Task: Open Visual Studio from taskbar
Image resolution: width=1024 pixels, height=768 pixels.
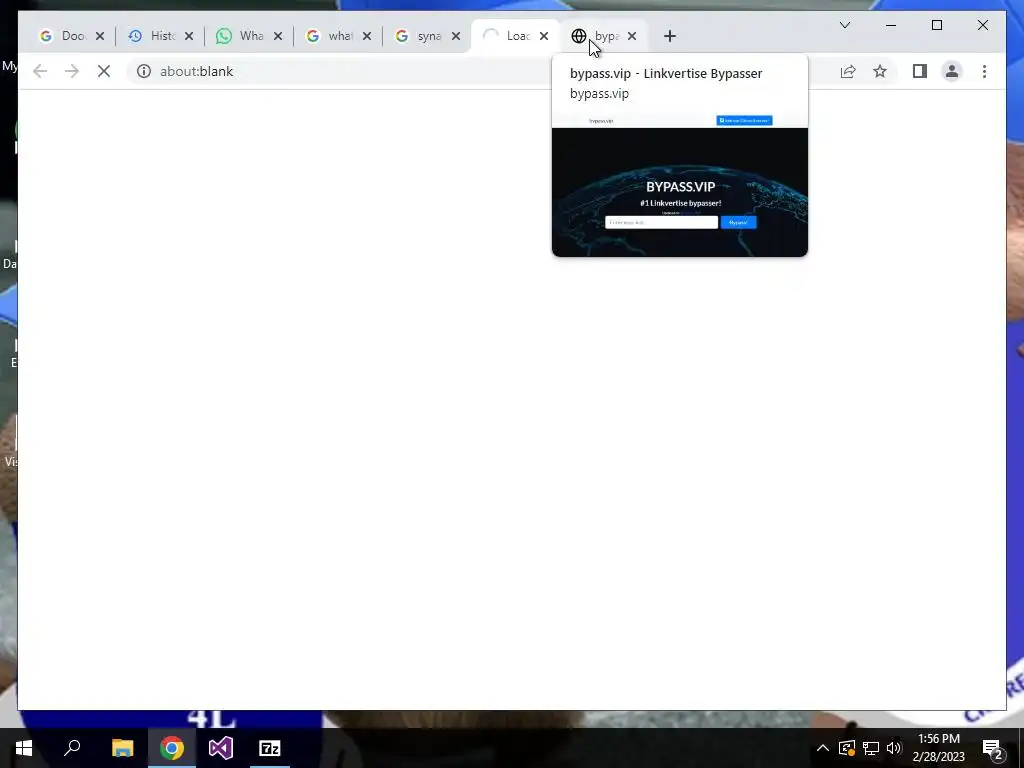Action: point(221,748)
